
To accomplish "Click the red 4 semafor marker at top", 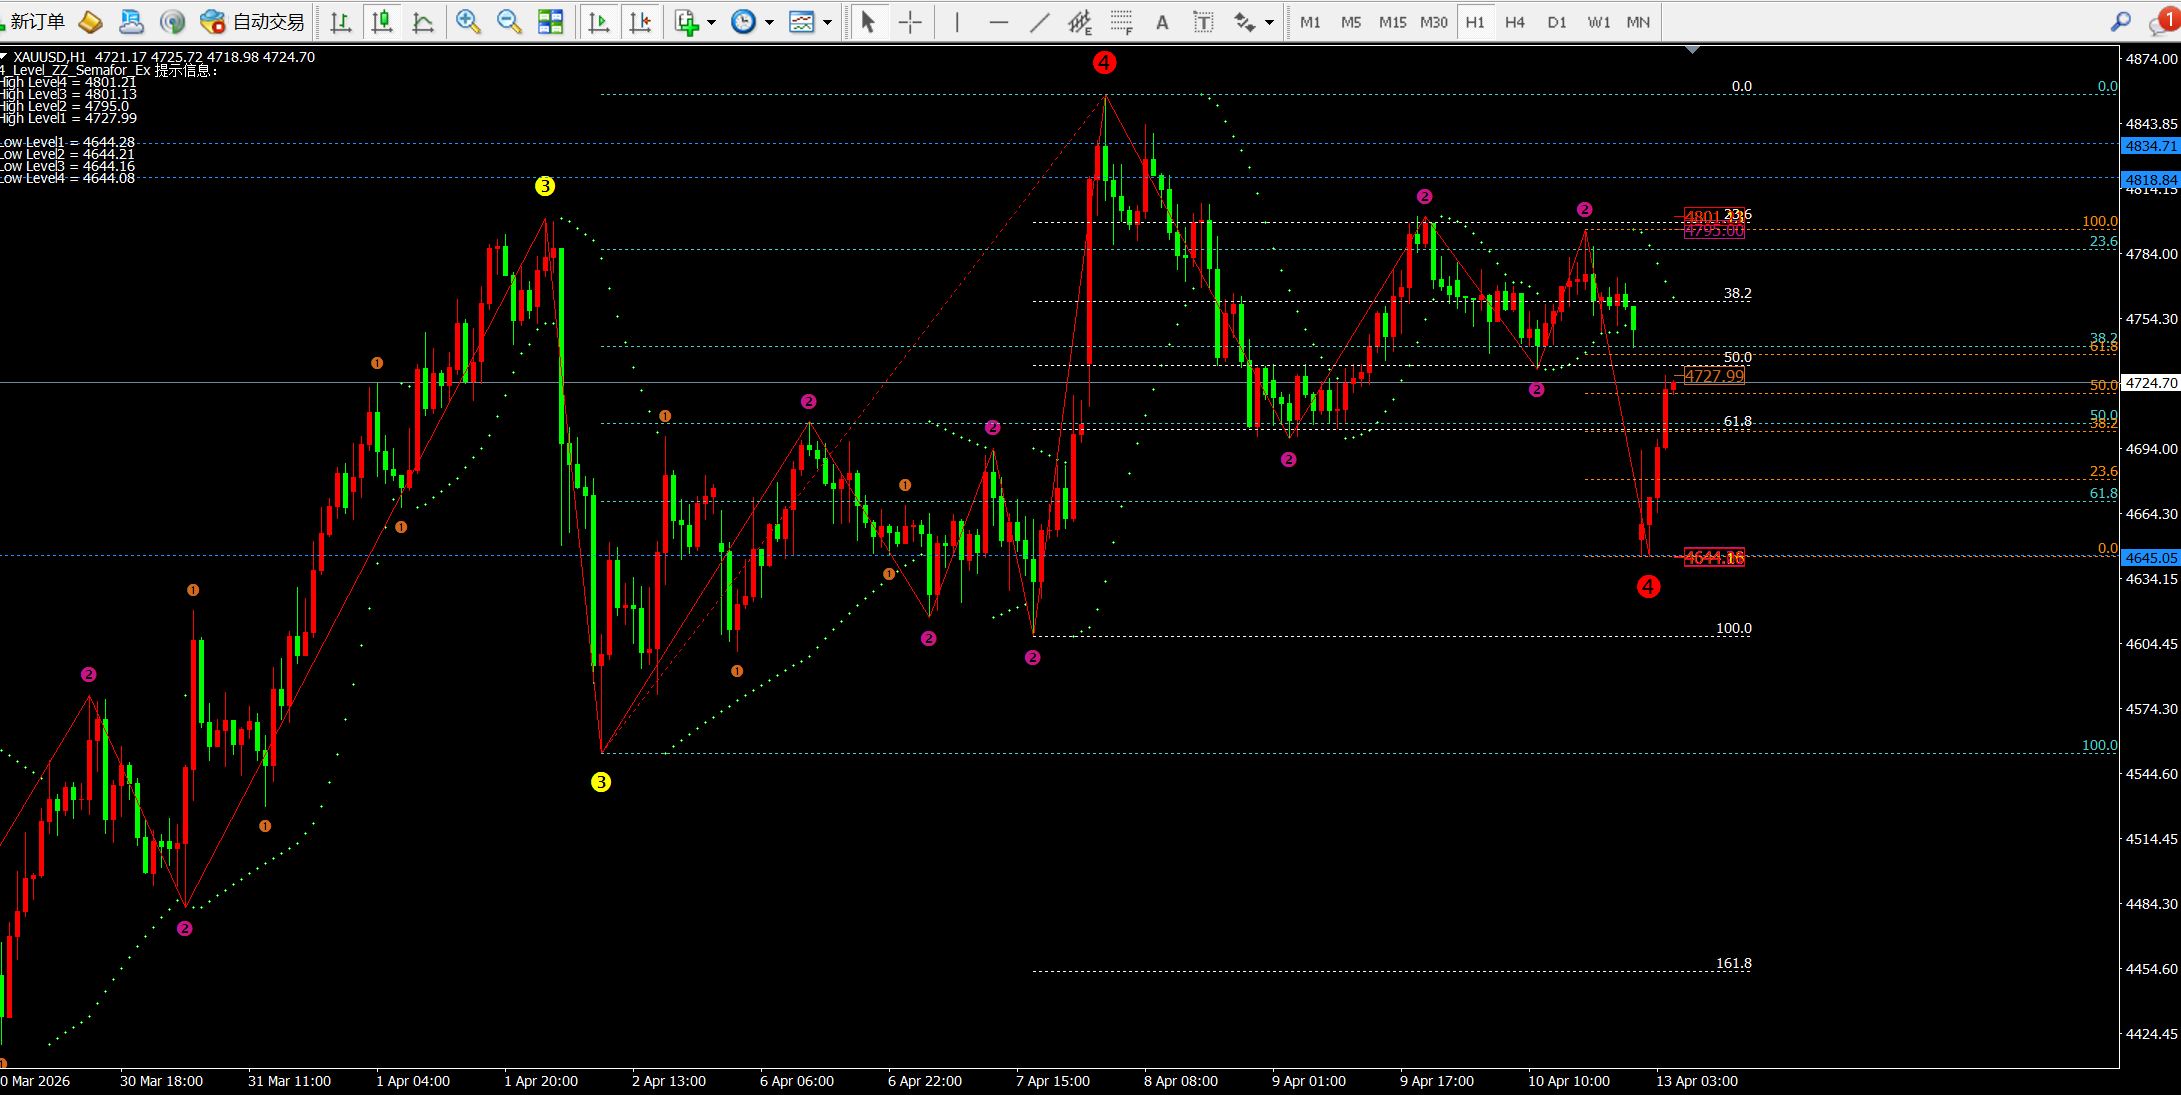I will (1104, 62).
